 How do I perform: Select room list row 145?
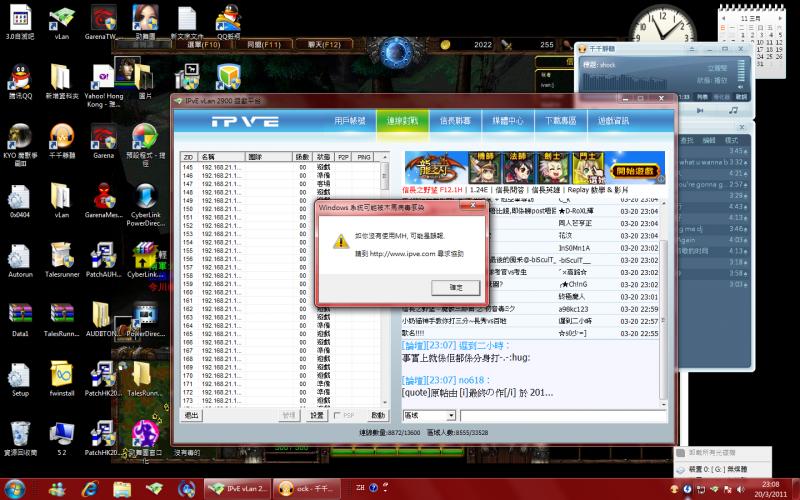[x=281, y=167]
